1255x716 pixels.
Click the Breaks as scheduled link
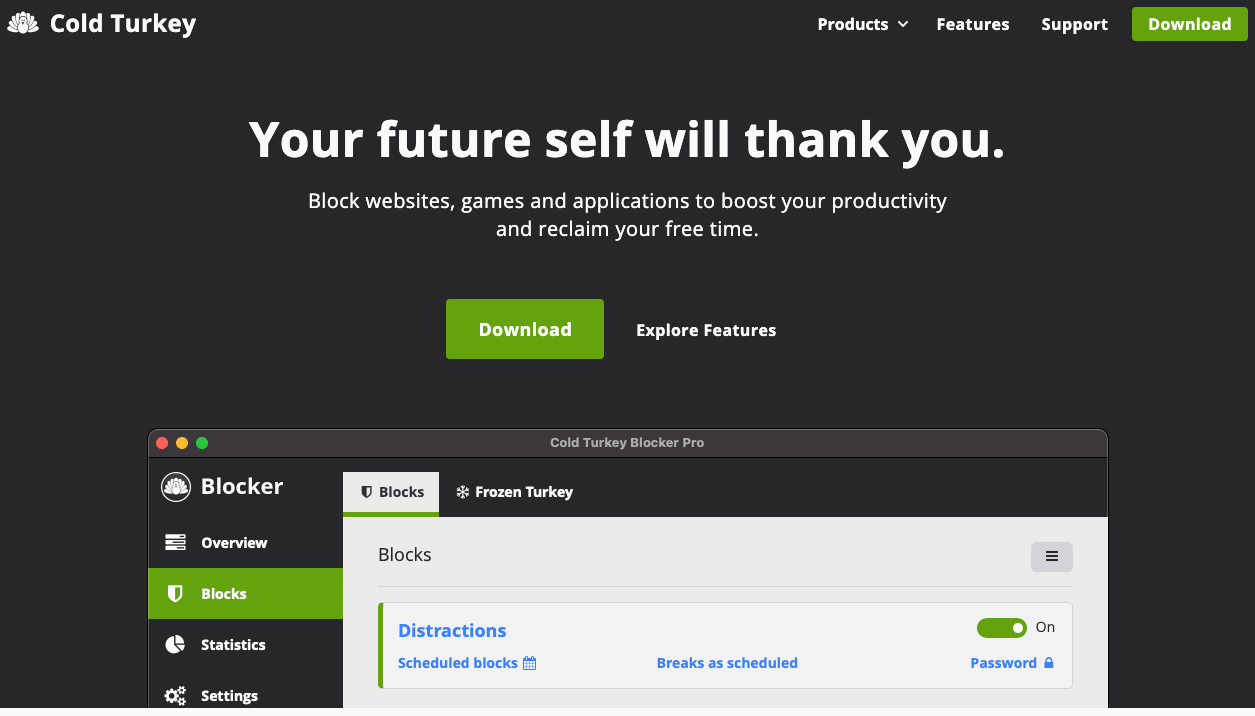pyautogui.click(x=727, y=663)
